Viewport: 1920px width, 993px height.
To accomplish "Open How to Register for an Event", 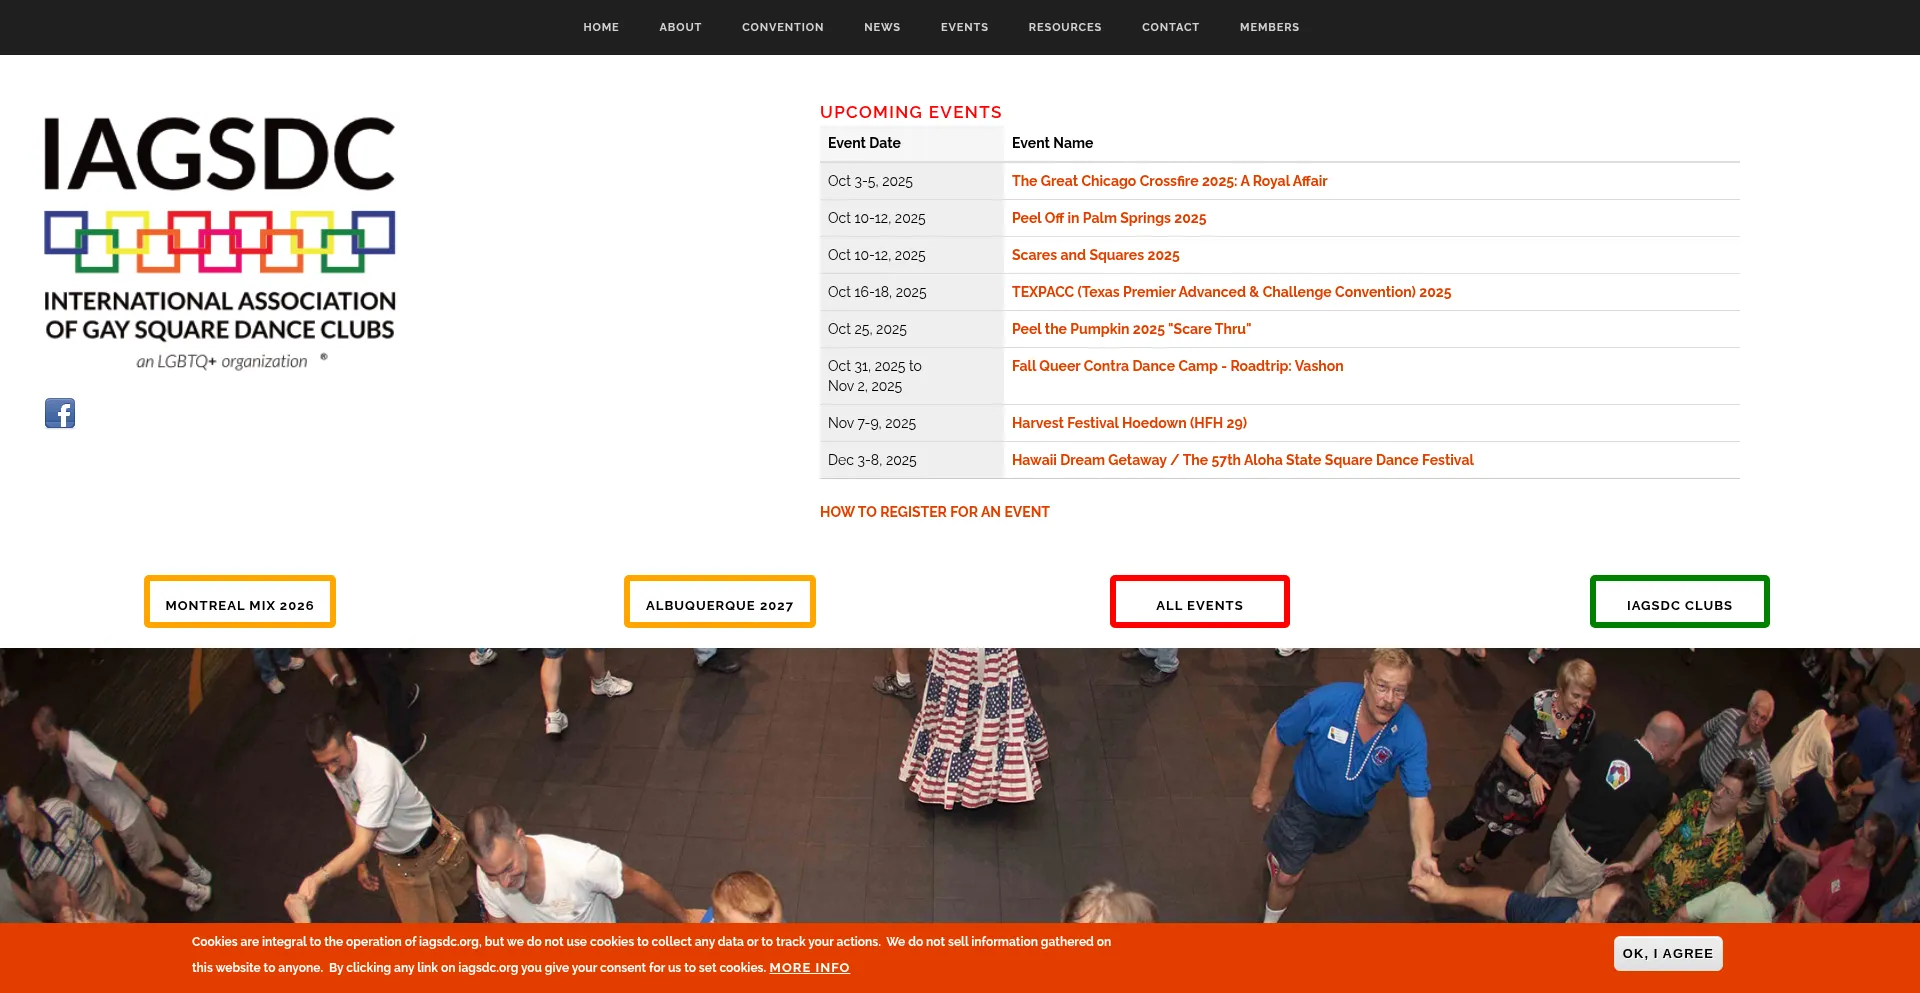I will tap(934, 512).
